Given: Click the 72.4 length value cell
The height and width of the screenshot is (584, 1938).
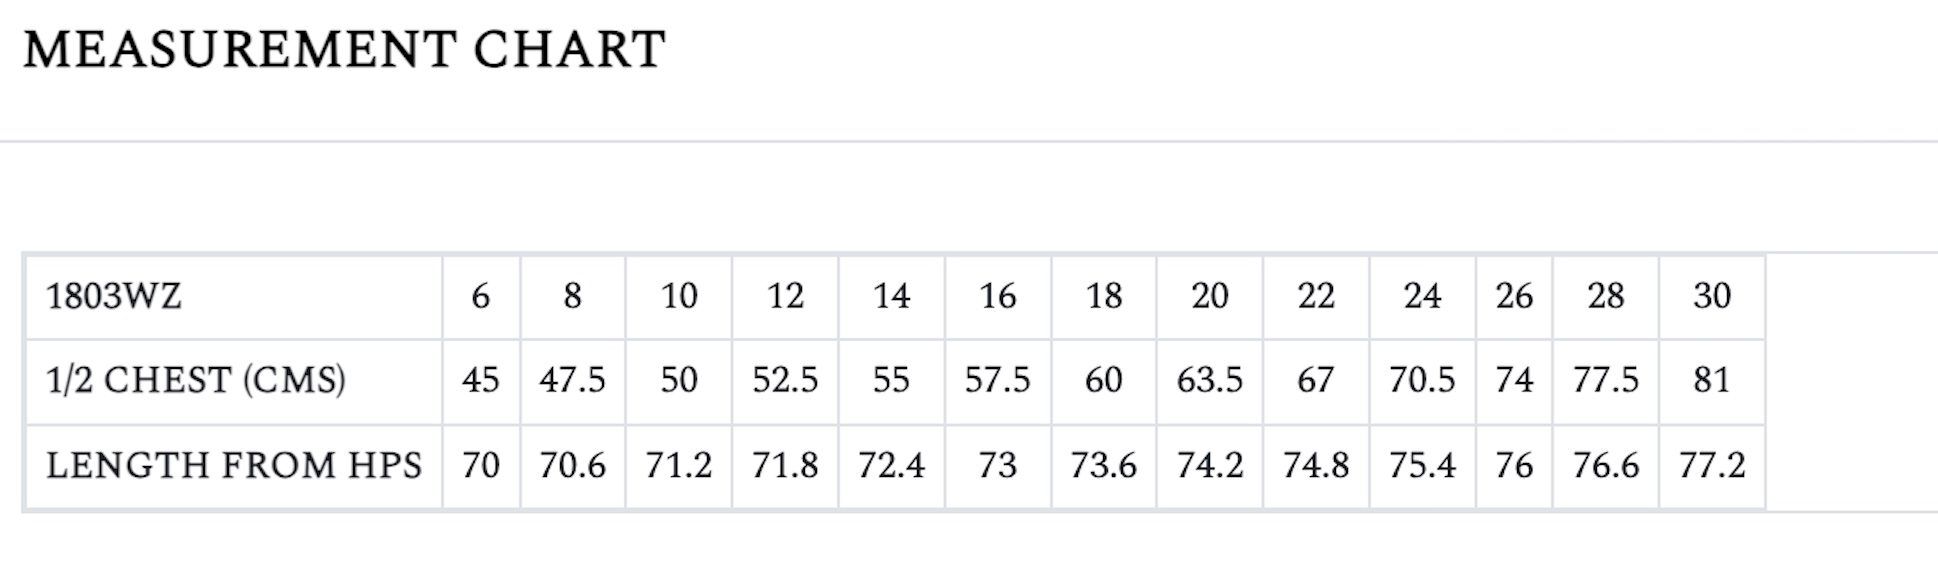Looking at the screenshot, I should tap(891, 466).
